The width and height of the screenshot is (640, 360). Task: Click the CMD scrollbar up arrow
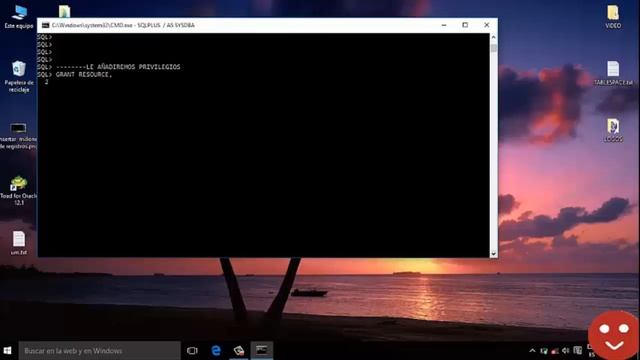493,37
